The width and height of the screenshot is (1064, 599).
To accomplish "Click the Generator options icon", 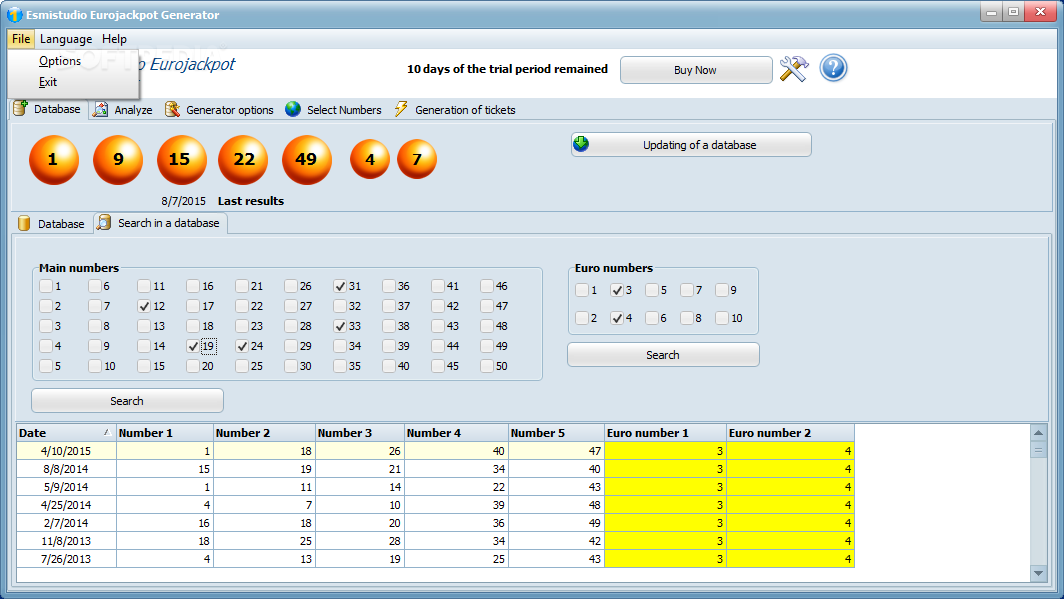I will (x=172, y=109).
